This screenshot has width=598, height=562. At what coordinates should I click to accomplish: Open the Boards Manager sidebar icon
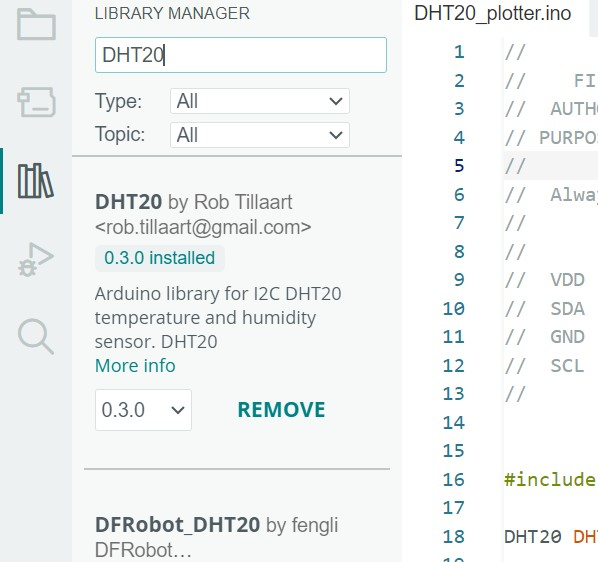coord(36,102)
